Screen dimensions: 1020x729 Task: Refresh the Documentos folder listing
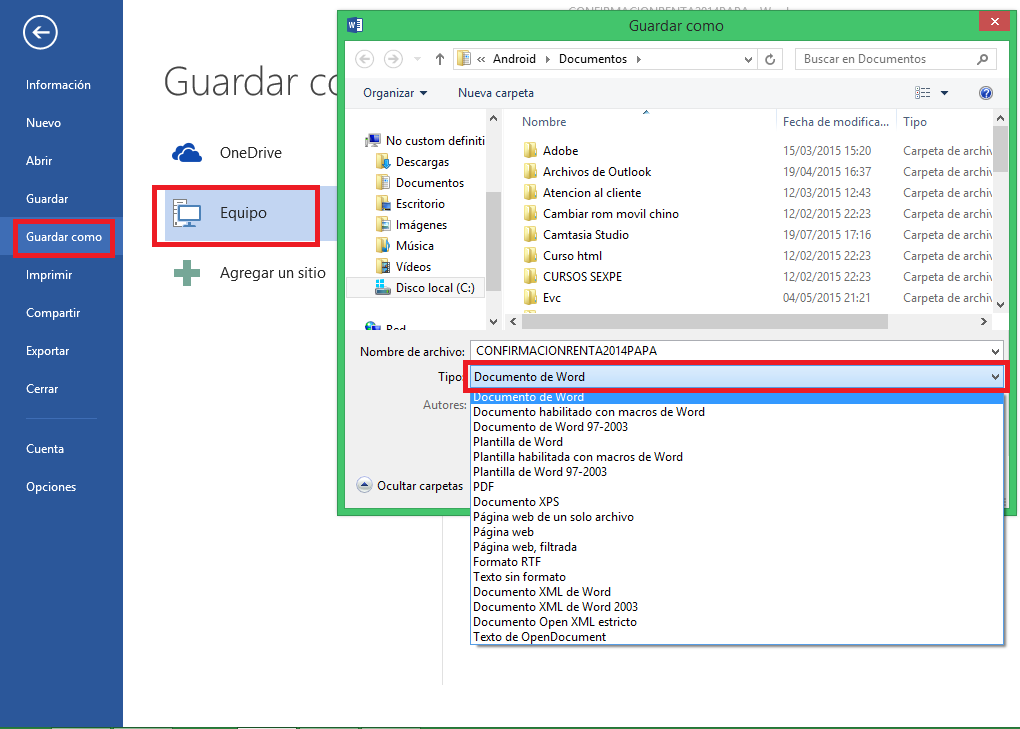(x=770, y=59)
